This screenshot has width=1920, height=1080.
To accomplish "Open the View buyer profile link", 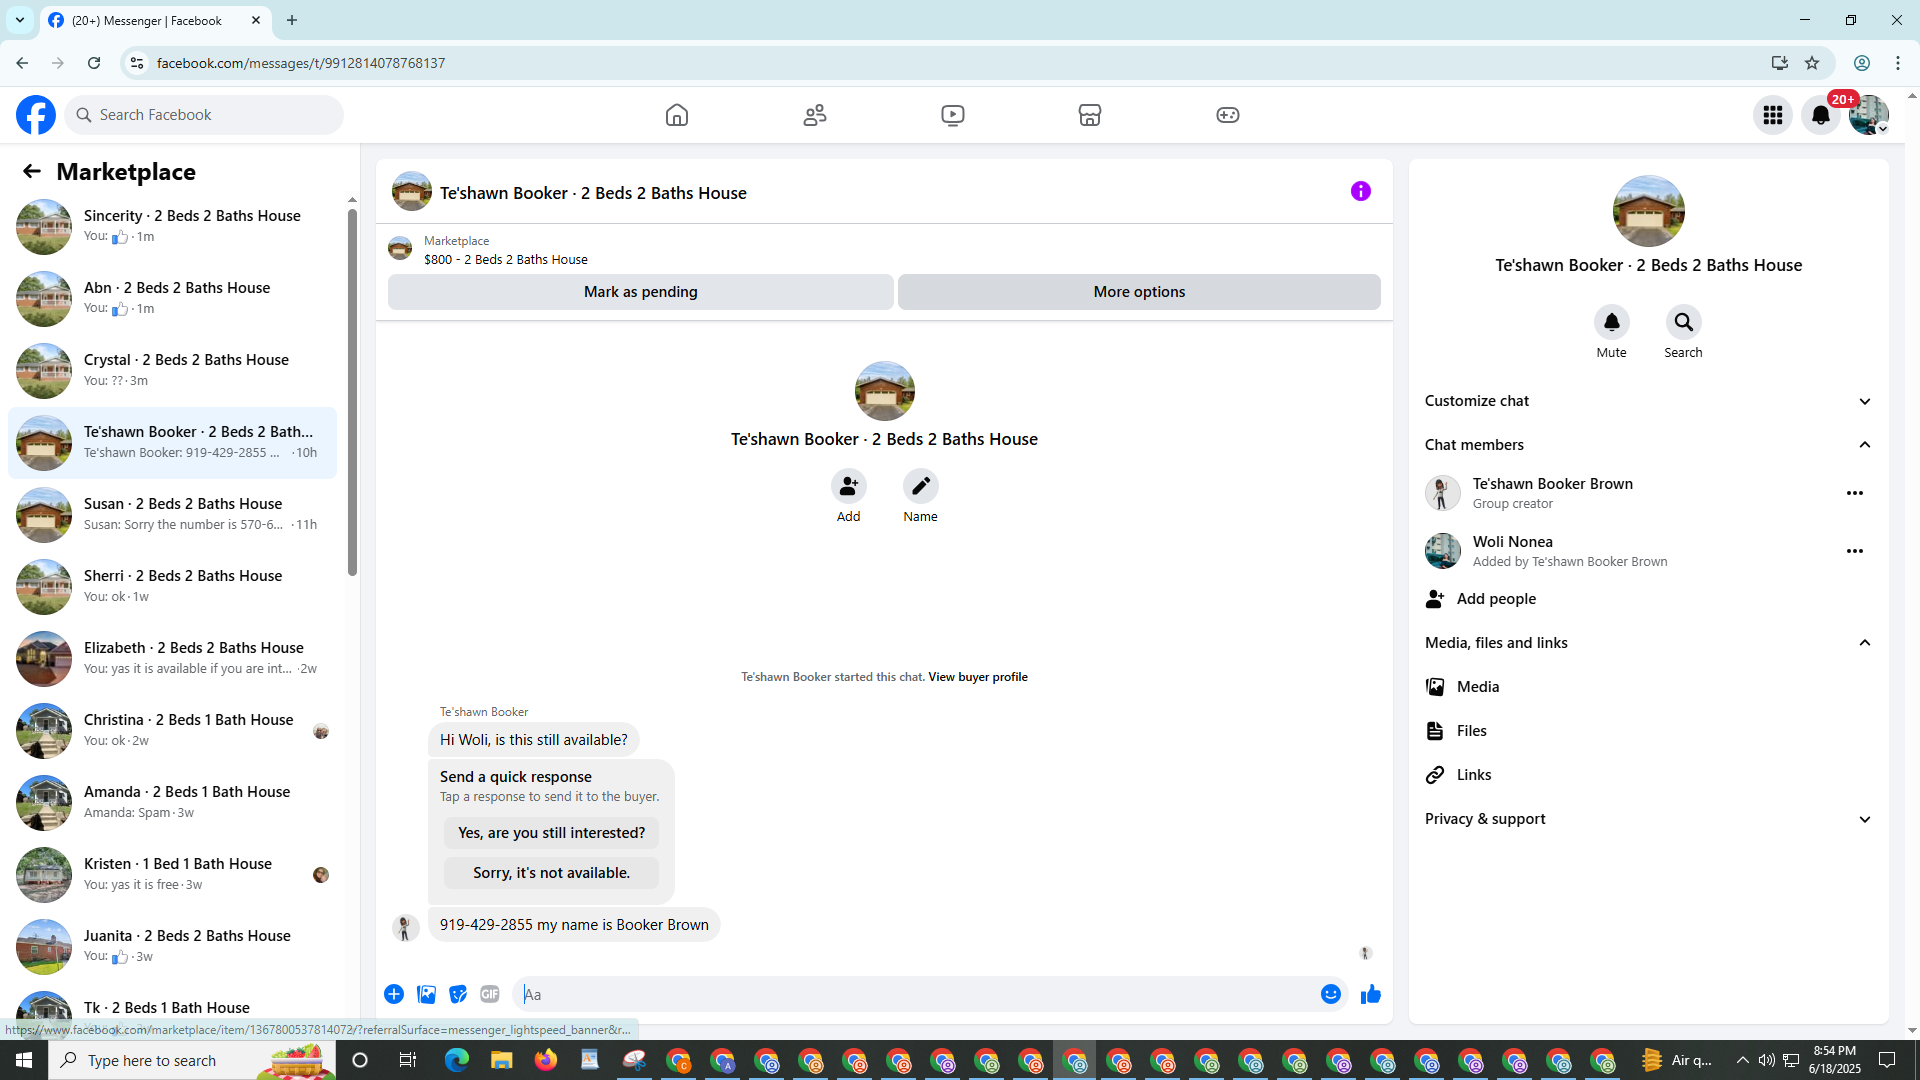I will click(977, 677).
